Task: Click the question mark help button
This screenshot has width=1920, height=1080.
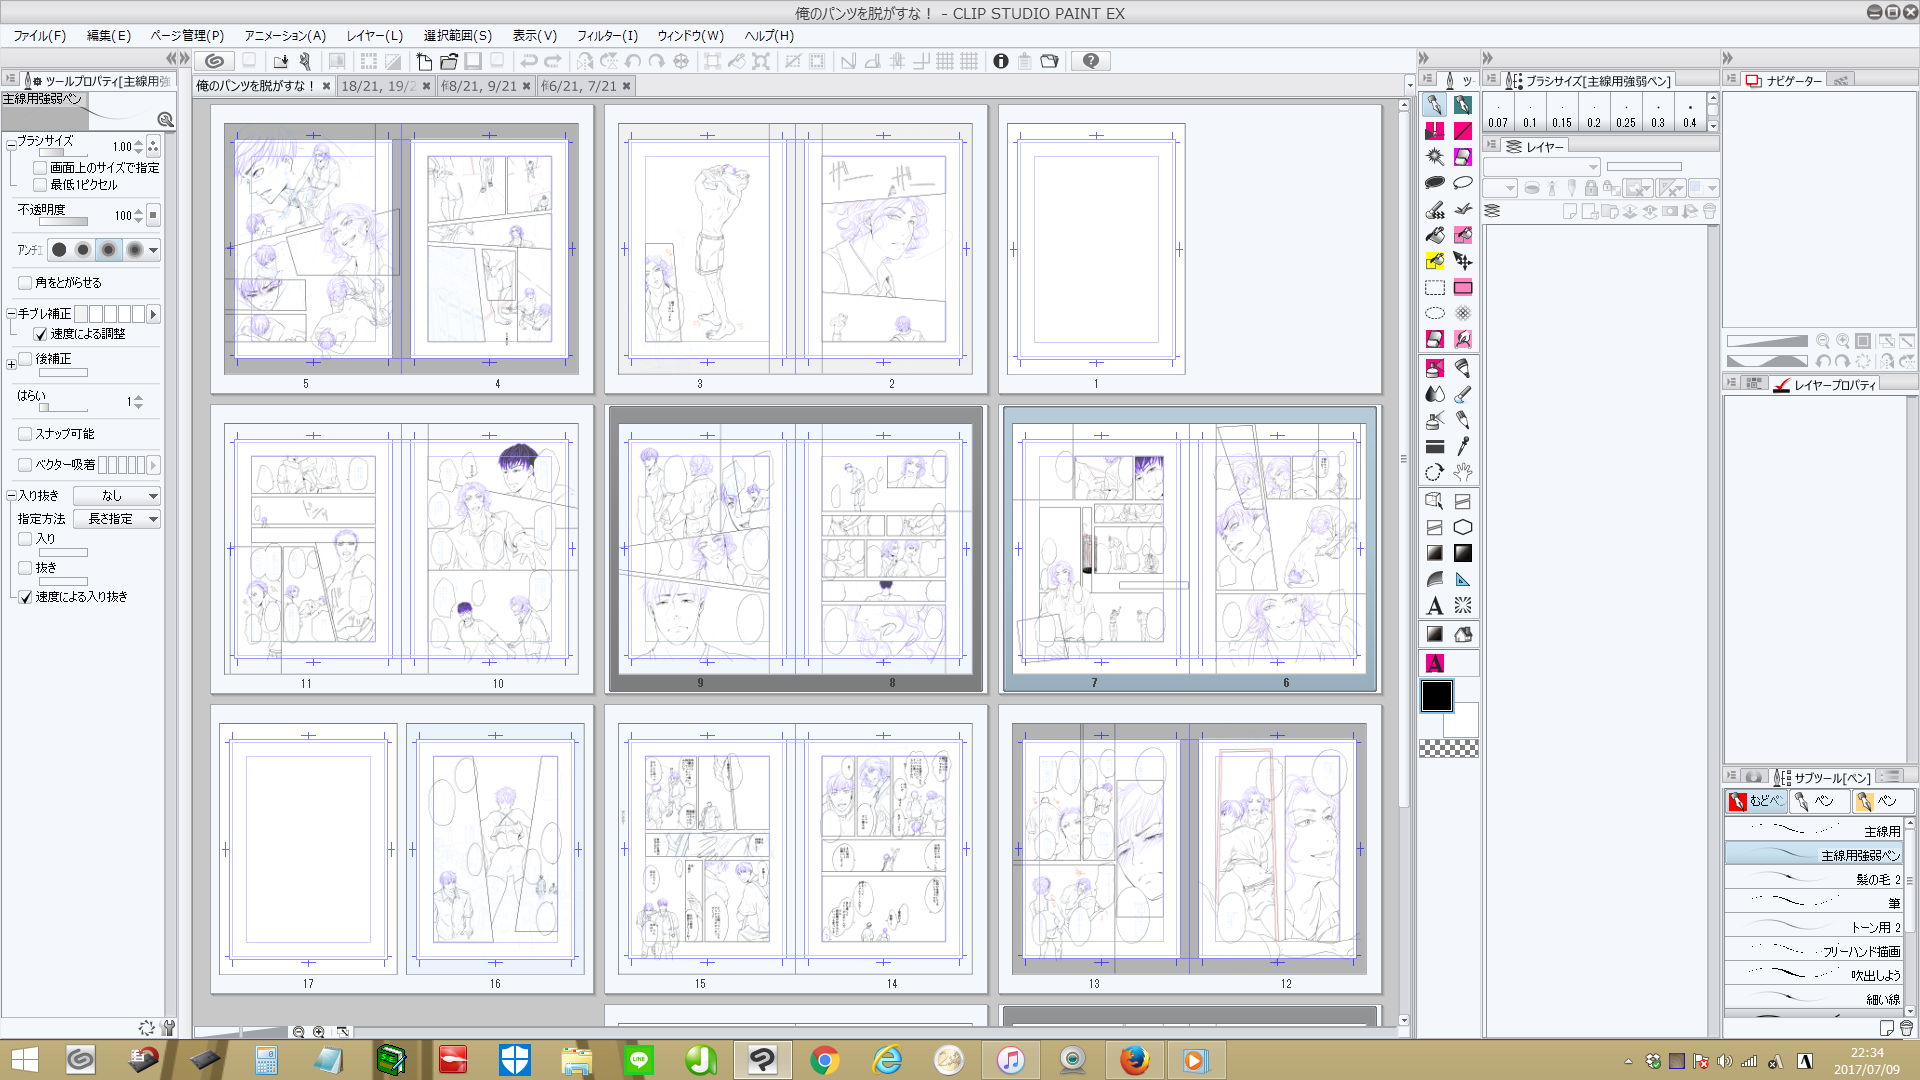Action: pos(1091,61)
